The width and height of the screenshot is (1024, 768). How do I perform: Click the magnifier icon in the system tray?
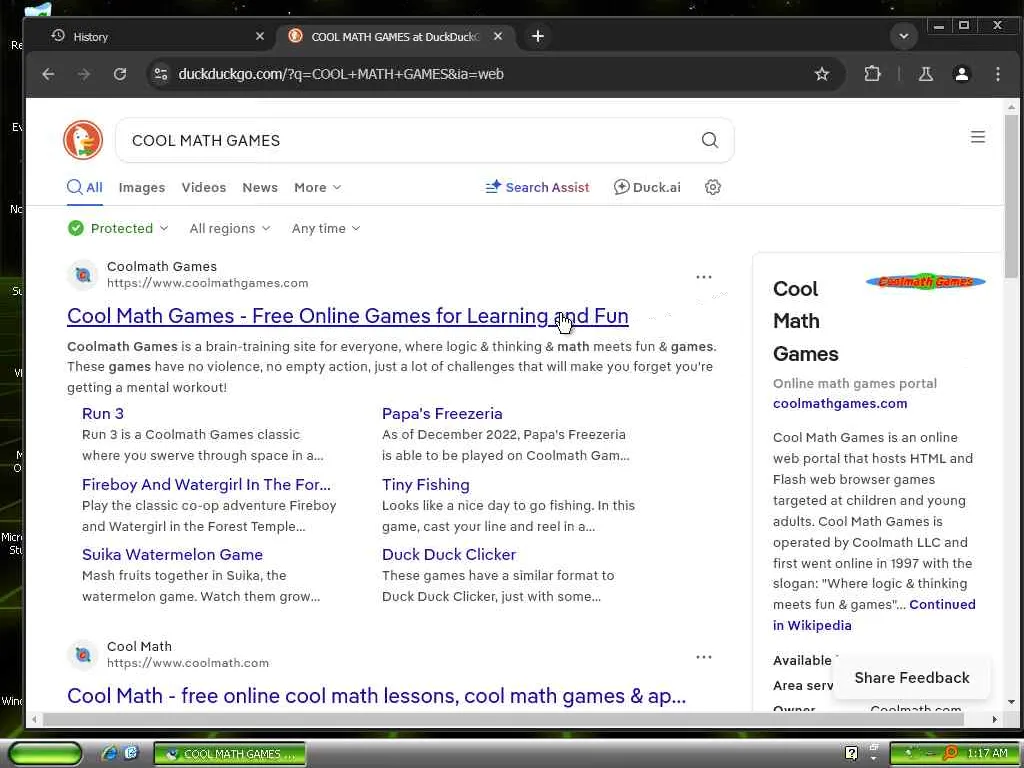[x=950, y=754]
